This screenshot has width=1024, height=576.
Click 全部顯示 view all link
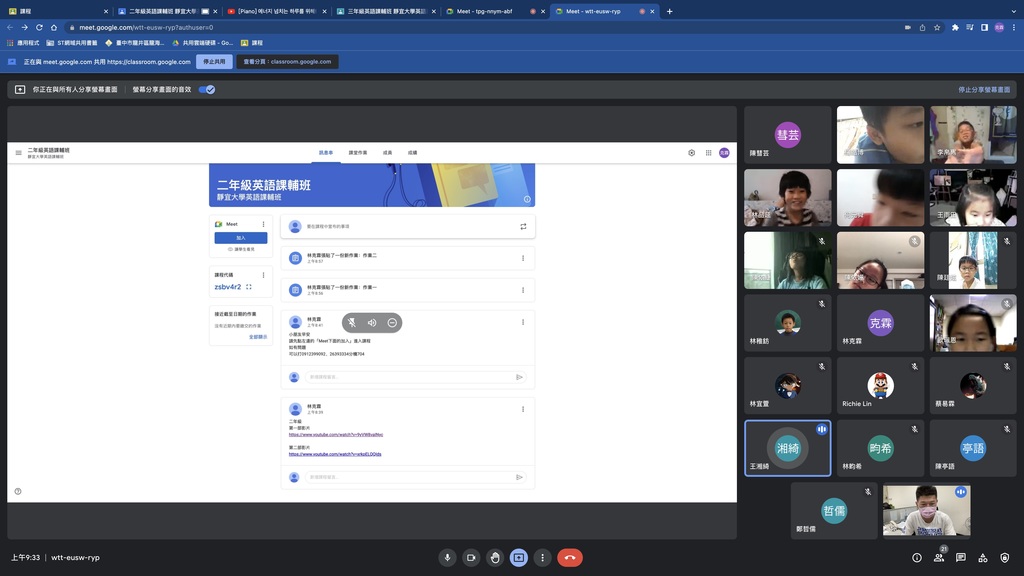258,337
